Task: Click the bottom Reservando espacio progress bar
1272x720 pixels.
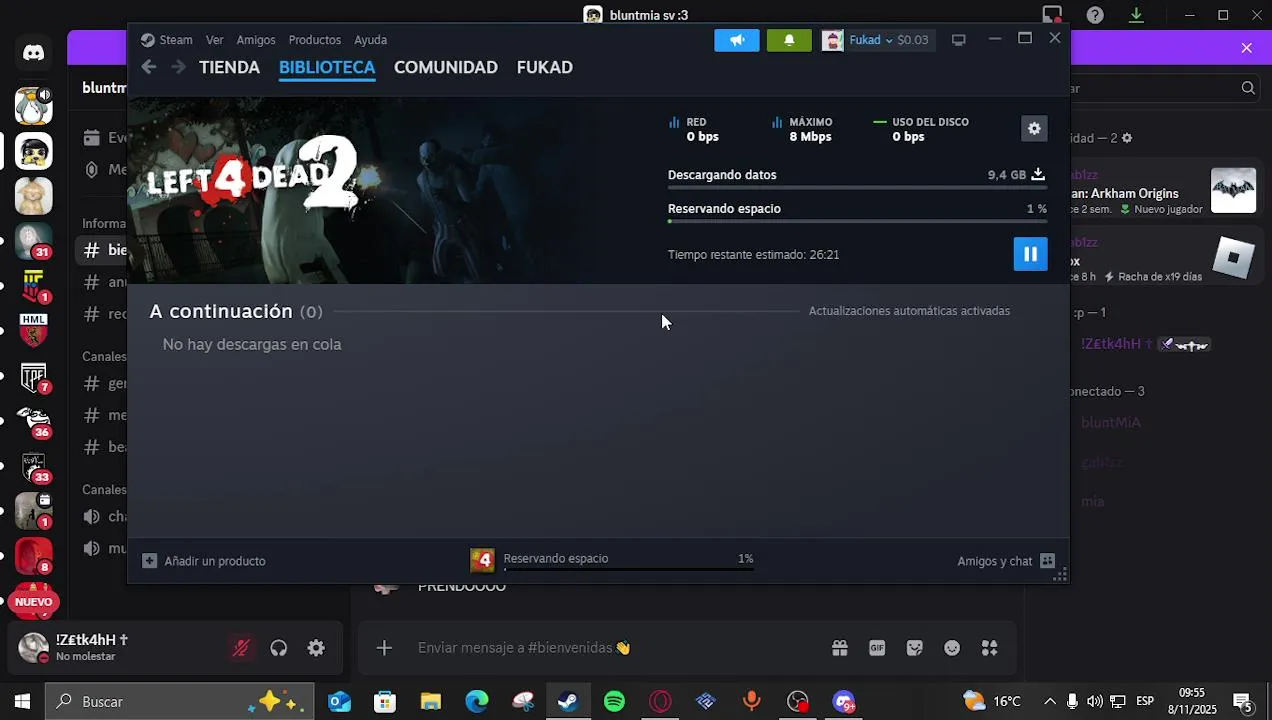Action: [x=628, y=570]
